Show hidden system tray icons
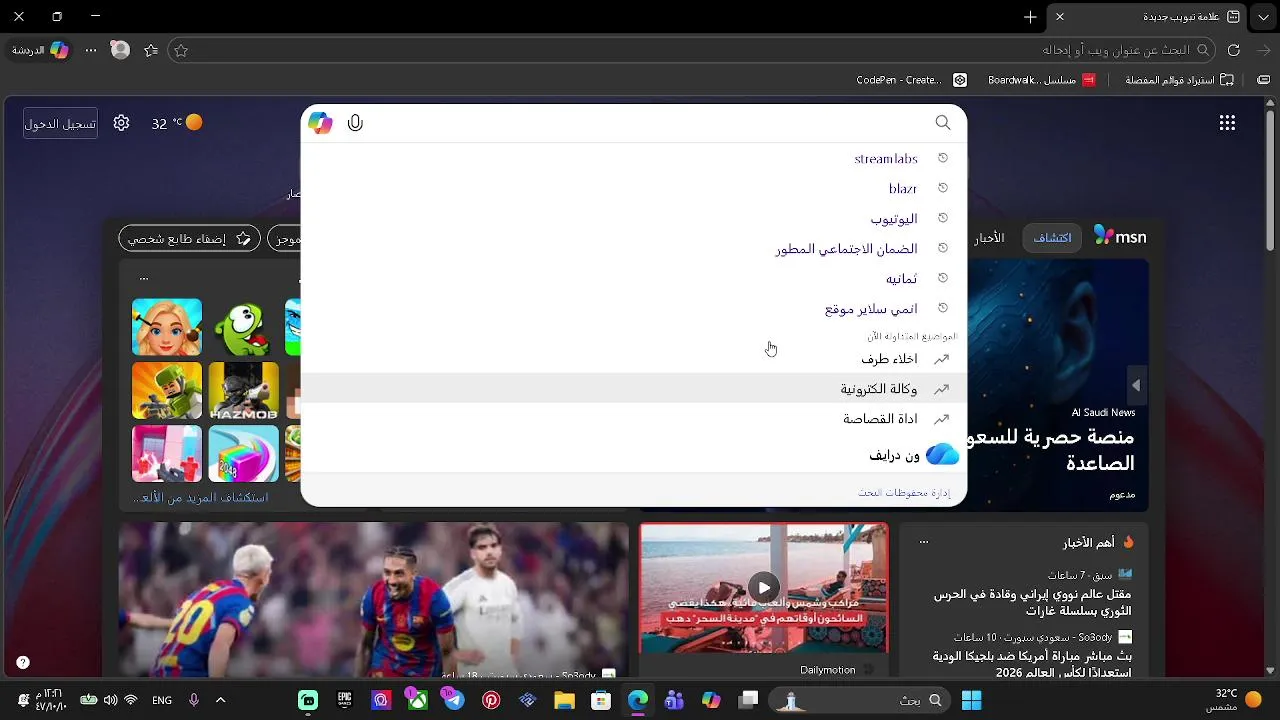Screen dimensions: 1280x720 point(220,700)
